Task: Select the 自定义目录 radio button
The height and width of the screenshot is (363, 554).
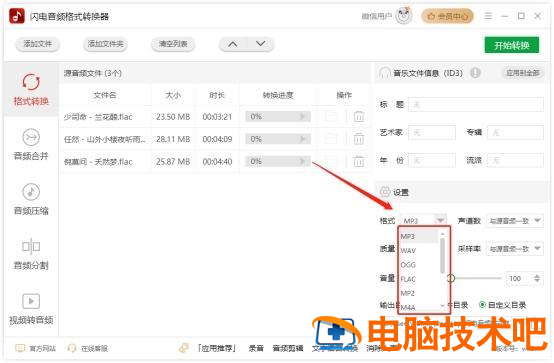Action: pos(482,305)
